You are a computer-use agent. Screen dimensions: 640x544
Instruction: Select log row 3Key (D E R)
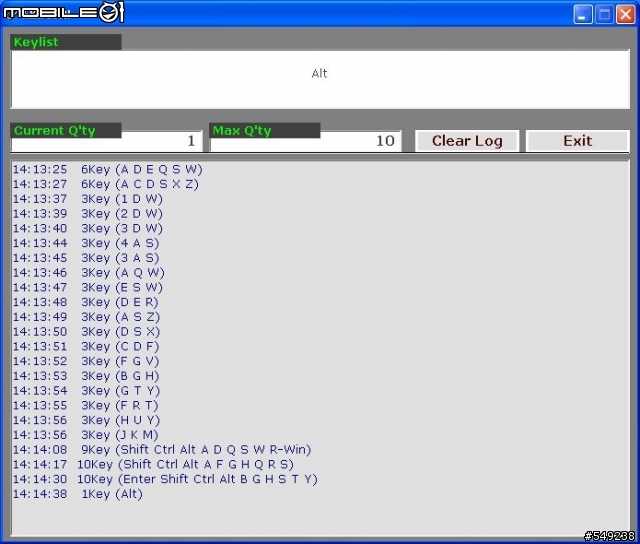(85, 302)
